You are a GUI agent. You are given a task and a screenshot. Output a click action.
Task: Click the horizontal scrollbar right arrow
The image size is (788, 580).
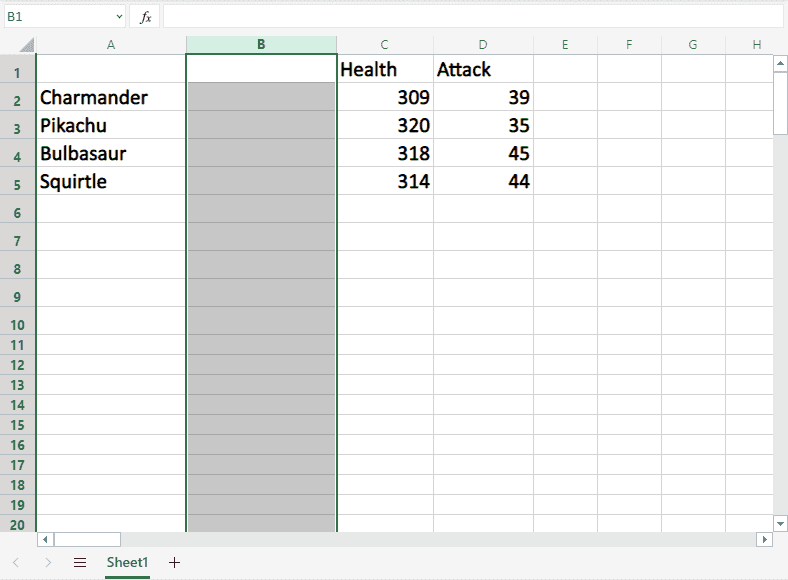(x=765, y=540)
